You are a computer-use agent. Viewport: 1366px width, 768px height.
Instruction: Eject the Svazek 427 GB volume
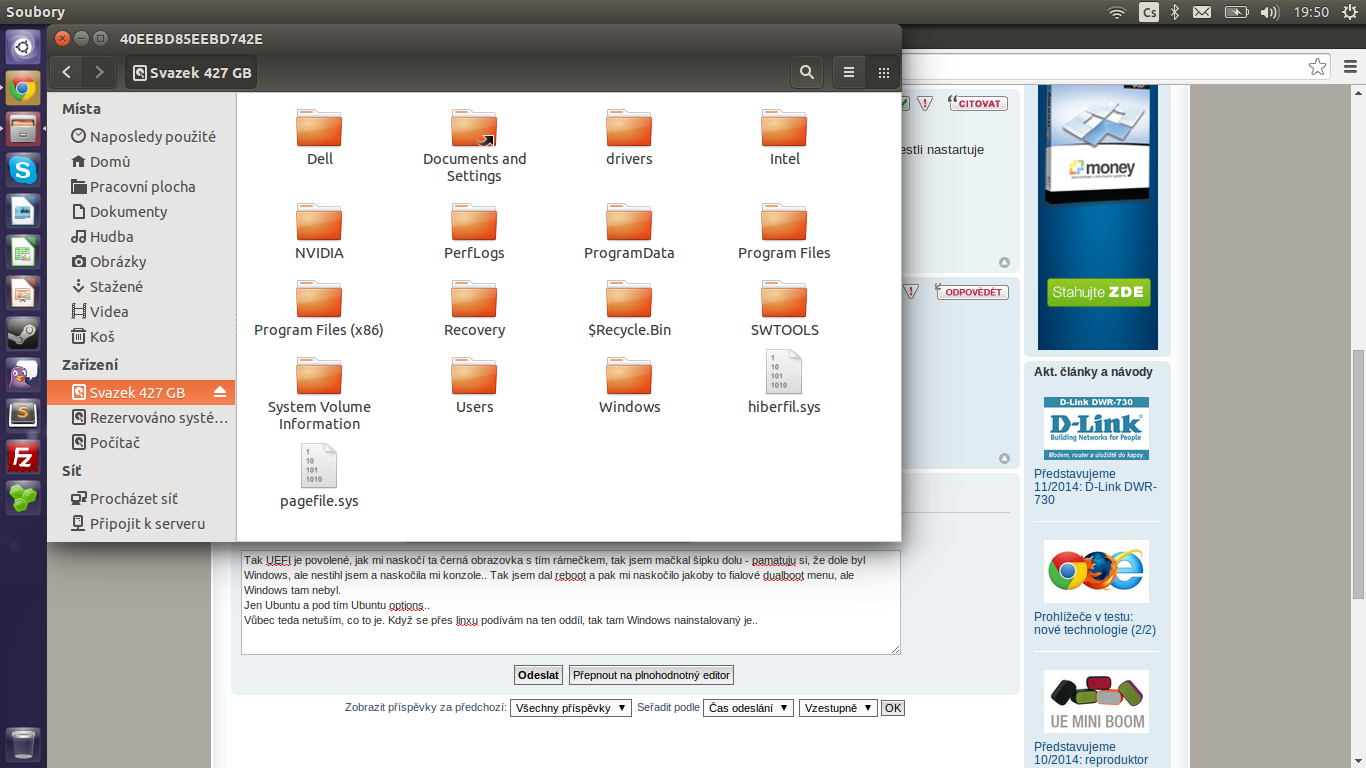pyautogui.click(x=220, y=392)
